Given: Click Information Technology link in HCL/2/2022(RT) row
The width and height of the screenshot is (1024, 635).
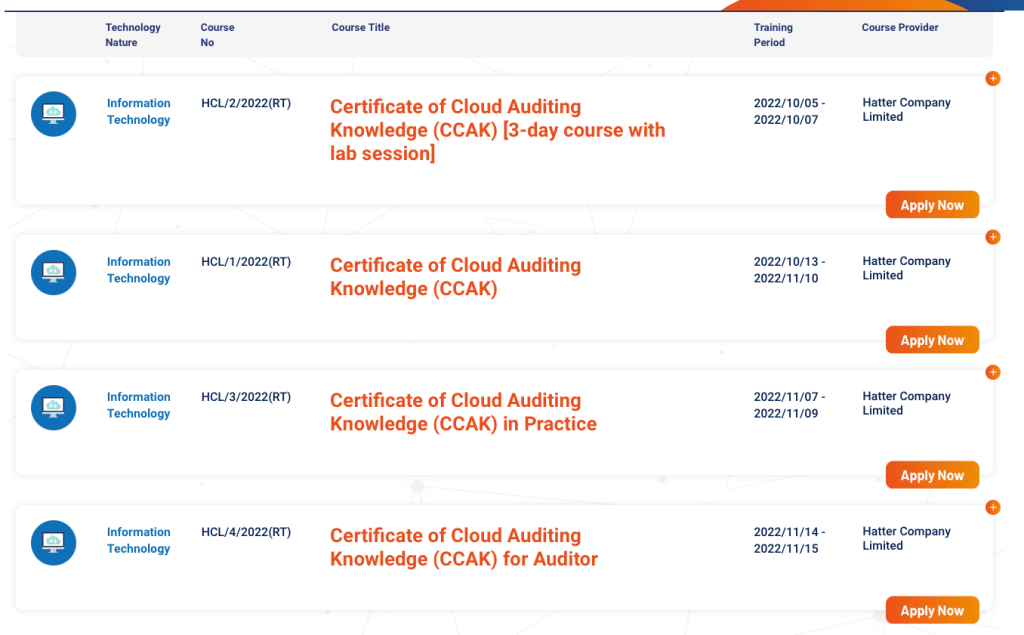Looking at the screenshot, I should (x=138, y=111).
